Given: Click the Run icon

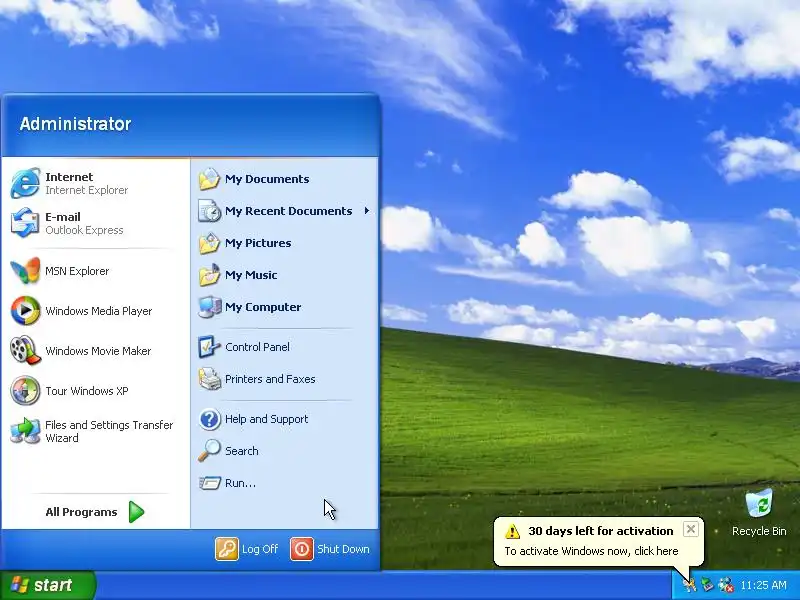Looking at the screenshot, I should 209,483.
